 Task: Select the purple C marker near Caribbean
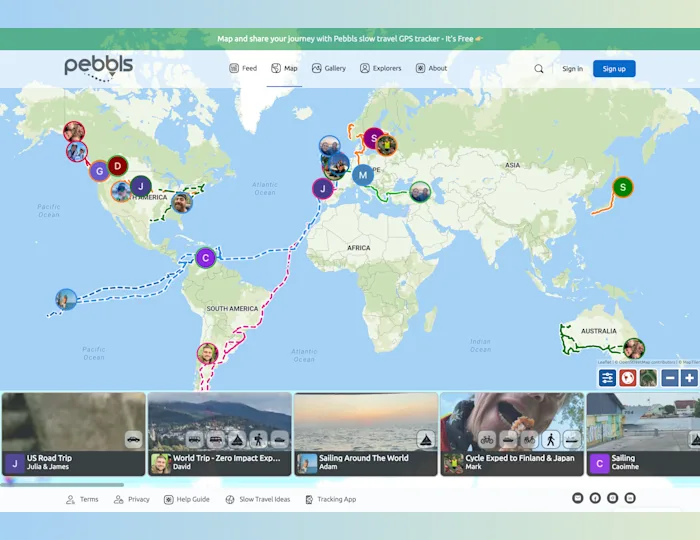[205, 258]
